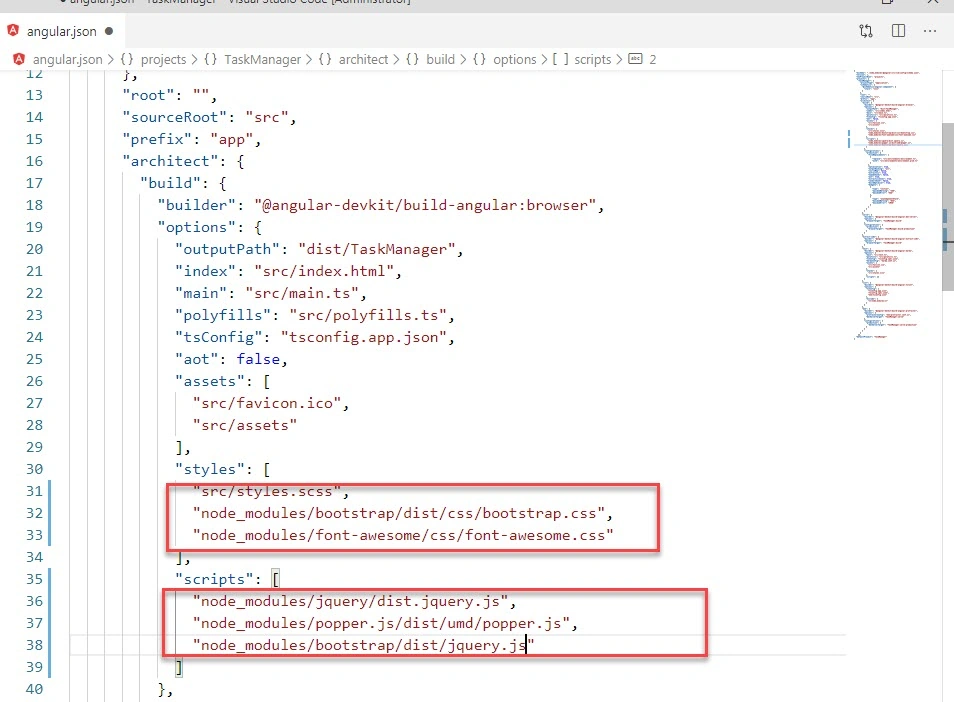
Task: Click the "src/favicon.ico" entry
Action: click(x=267, y=403)
